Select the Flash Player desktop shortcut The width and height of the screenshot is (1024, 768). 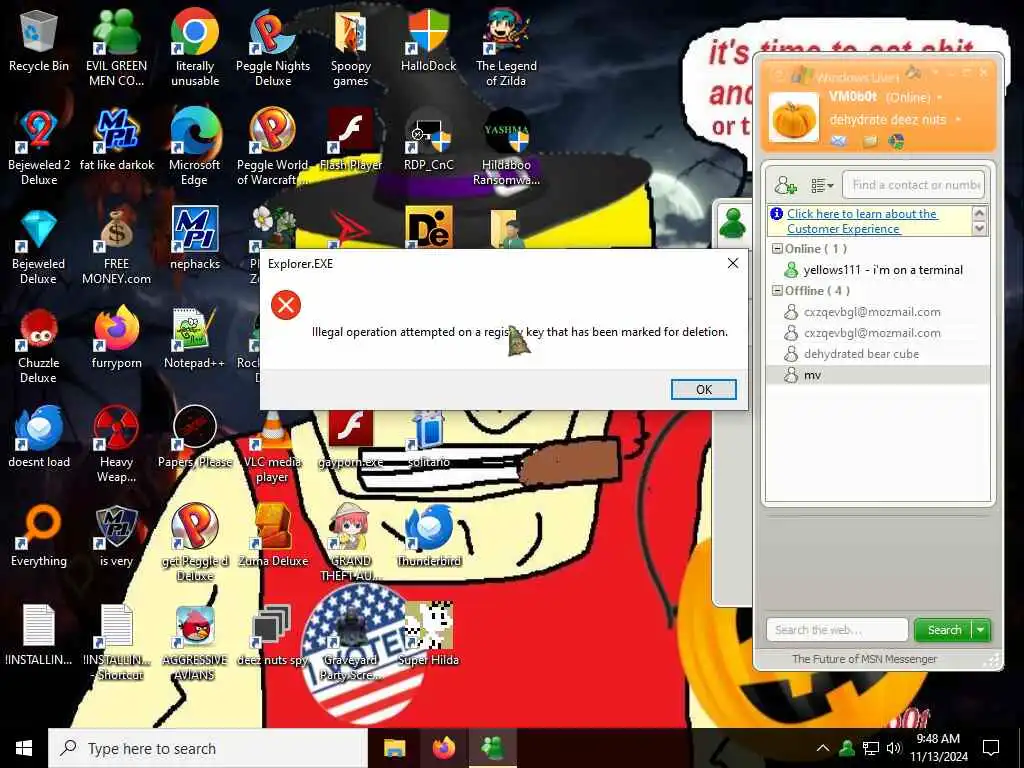point(351,140)
